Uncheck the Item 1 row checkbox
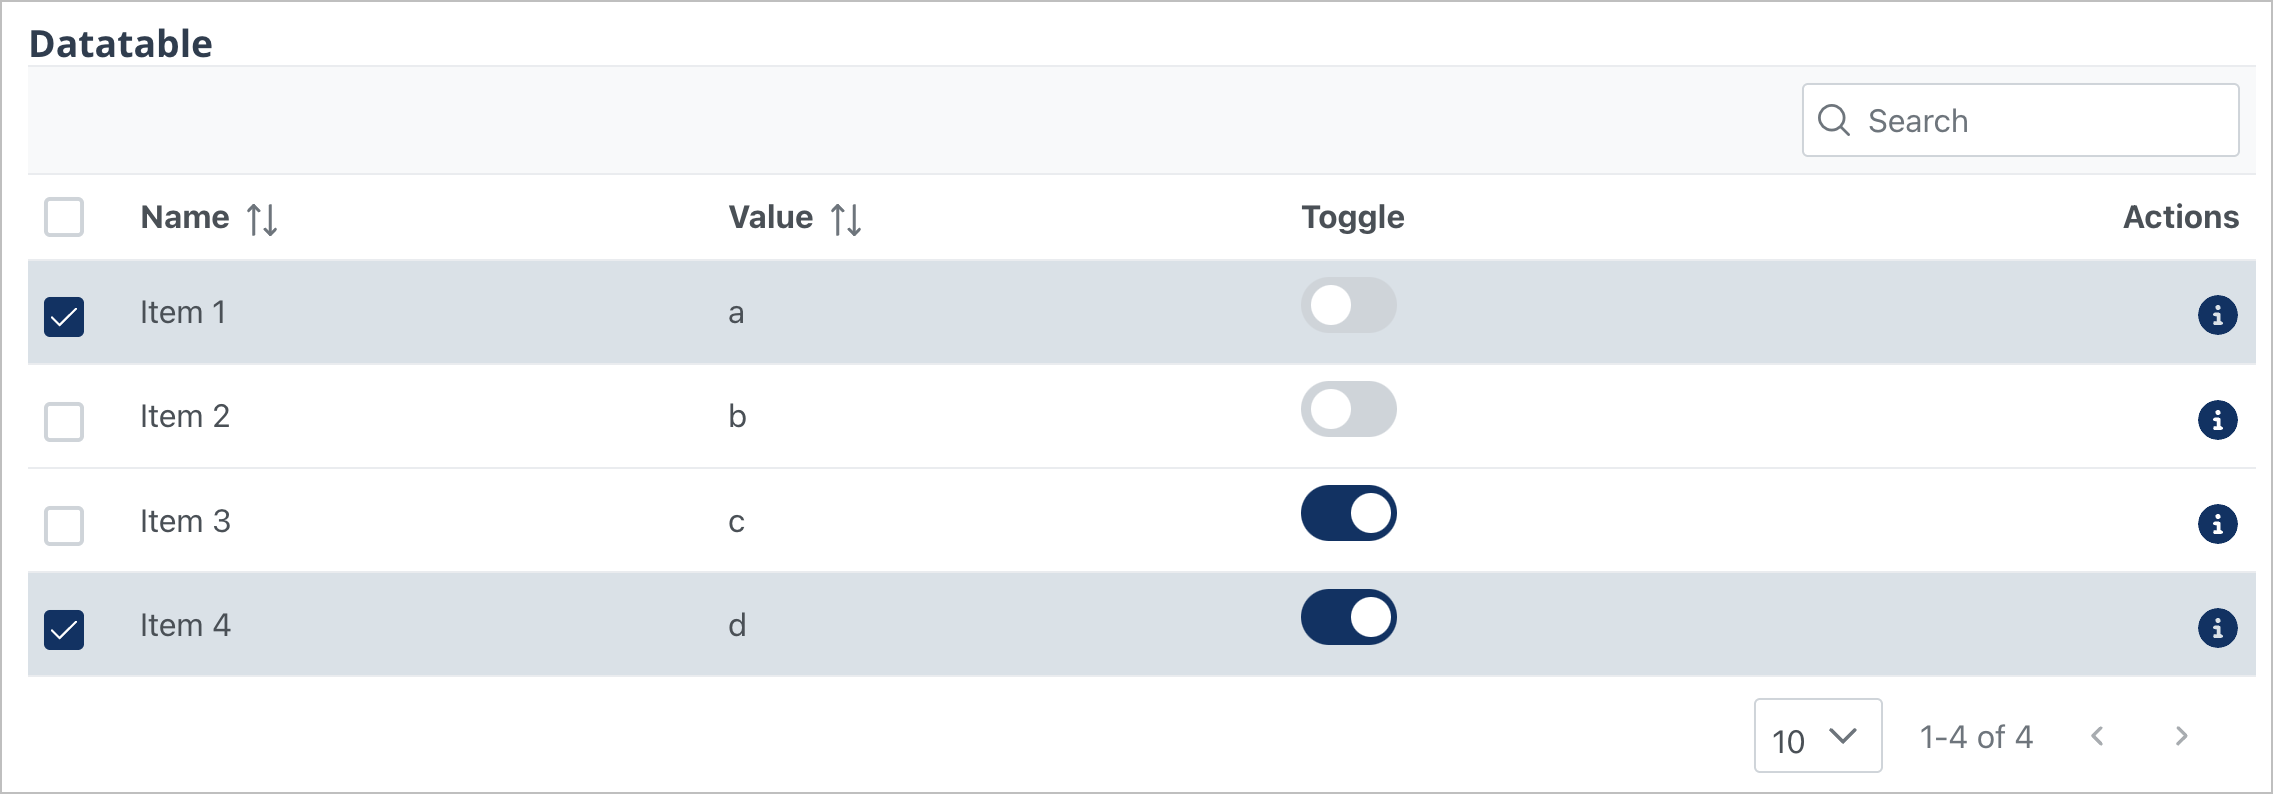Viewport: 2273px width, 794px height. click(x=64, y=319)
